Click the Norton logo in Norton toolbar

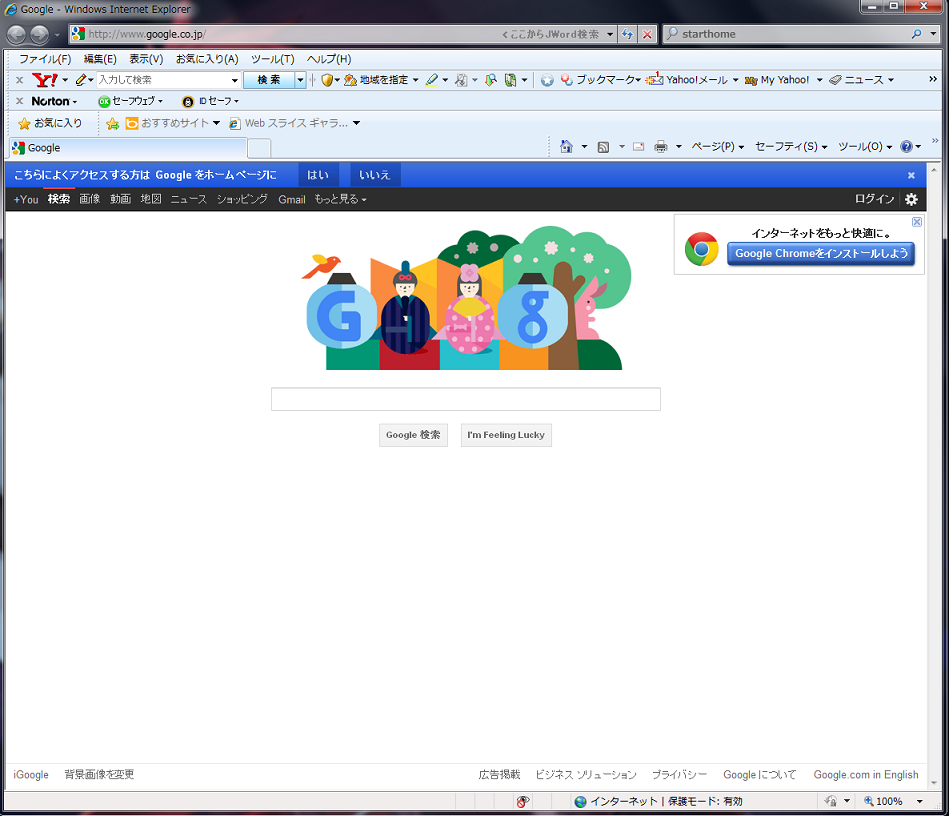click(x=50, y=101)
